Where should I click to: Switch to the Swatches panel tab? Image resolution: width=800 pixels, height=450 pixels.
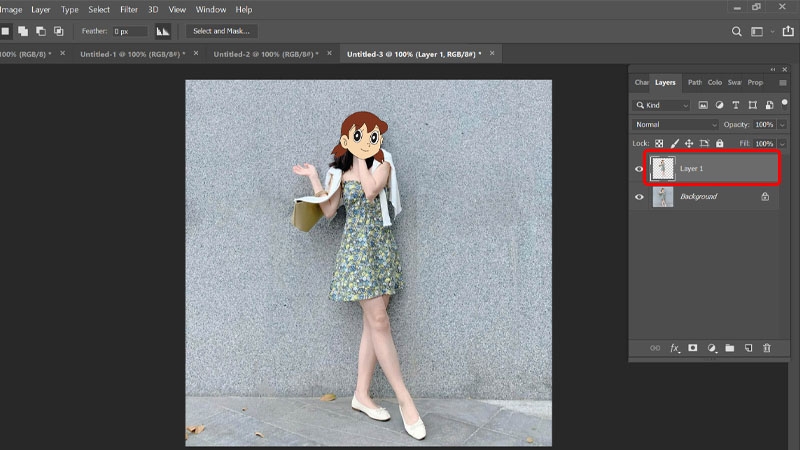click(735, 82)
